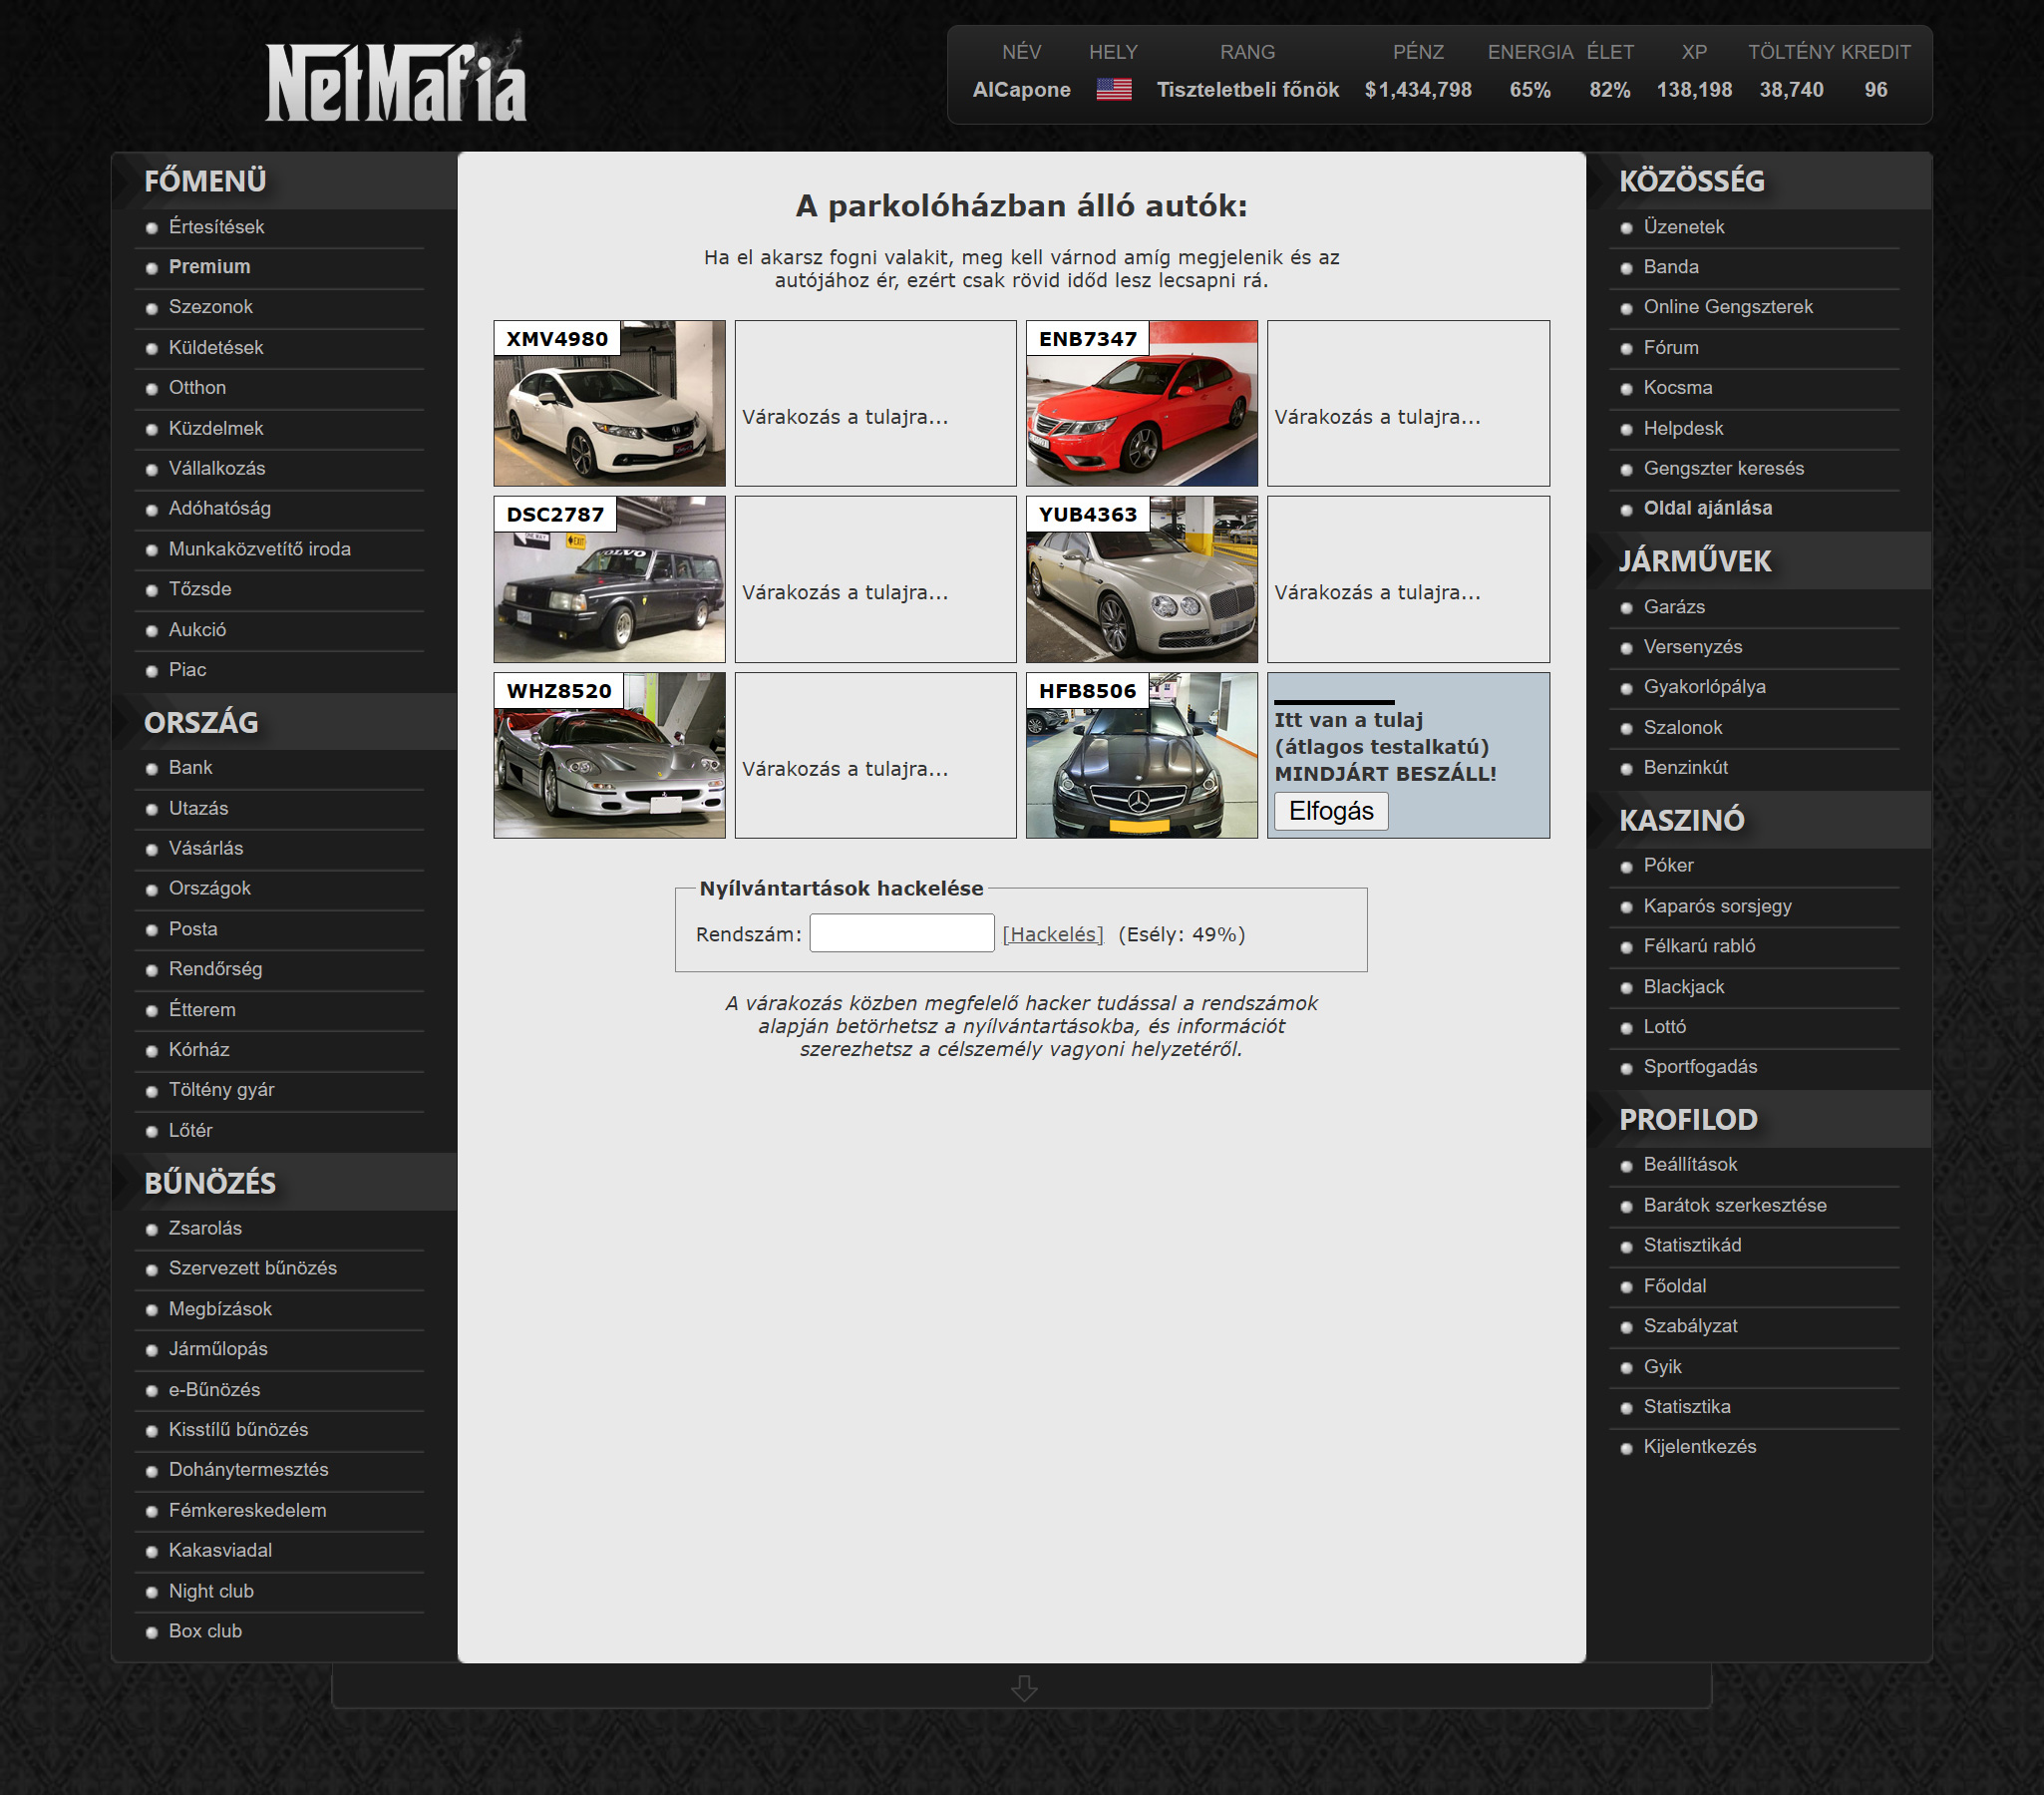2044x1795 pixels.
Task: Click the US flag location icon
Action: click(x=1113, y=90)
